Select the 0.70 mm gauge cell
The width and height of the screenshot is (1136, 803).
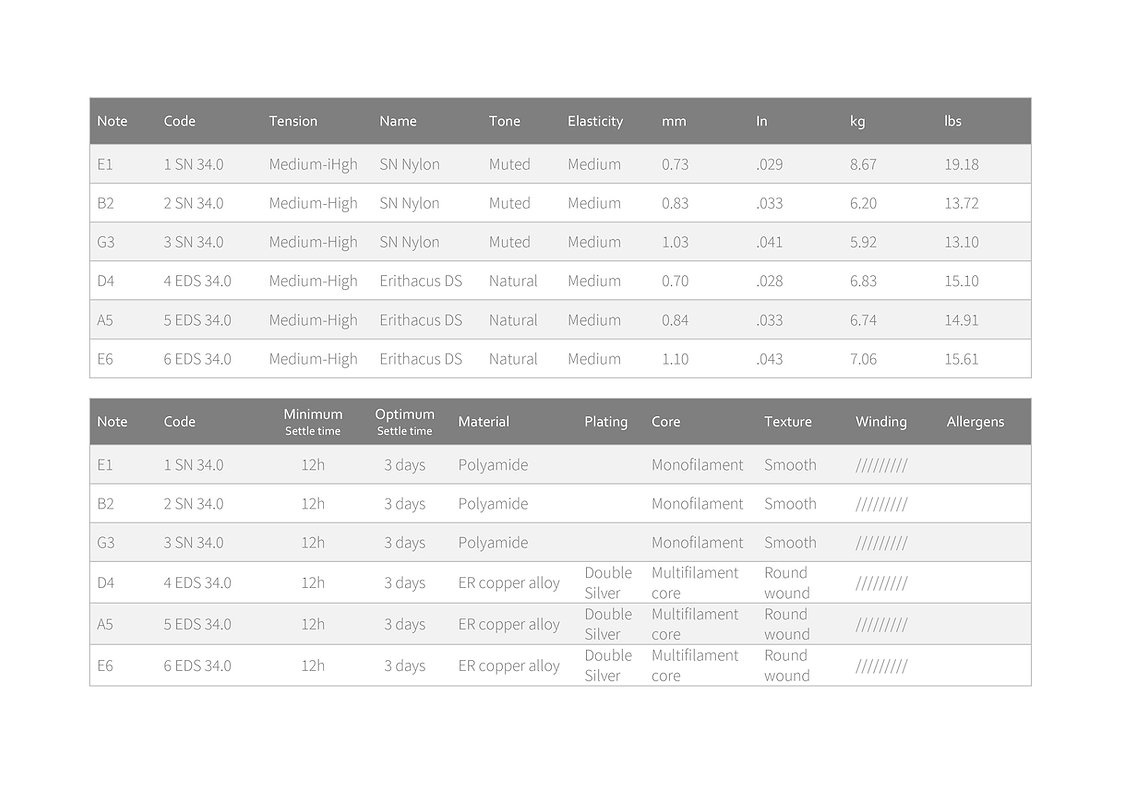675,281
